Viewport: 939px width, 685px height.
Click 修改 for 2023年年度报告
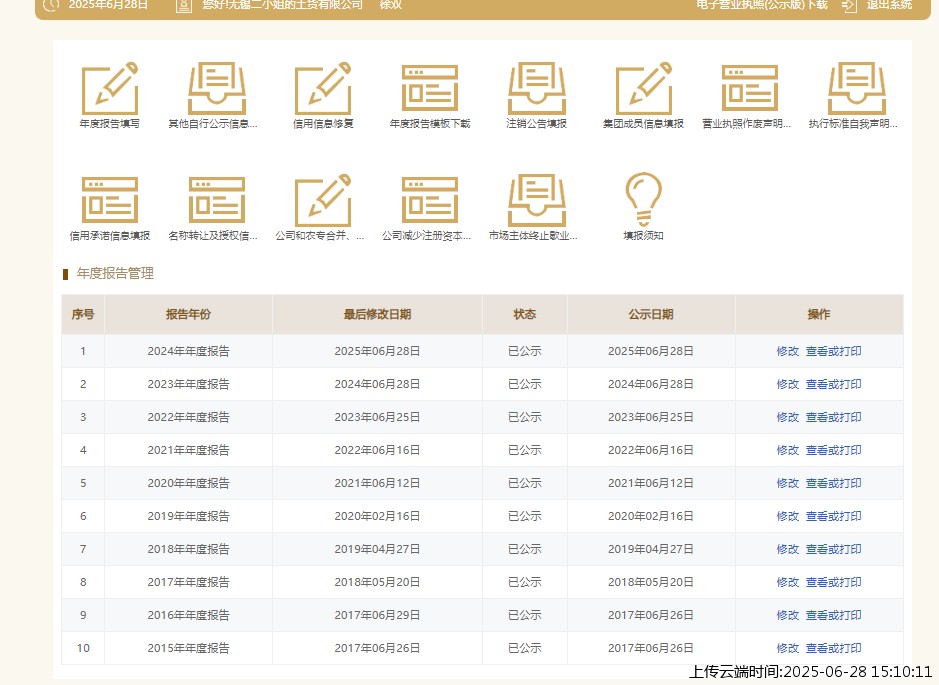[x=787, y=384]
